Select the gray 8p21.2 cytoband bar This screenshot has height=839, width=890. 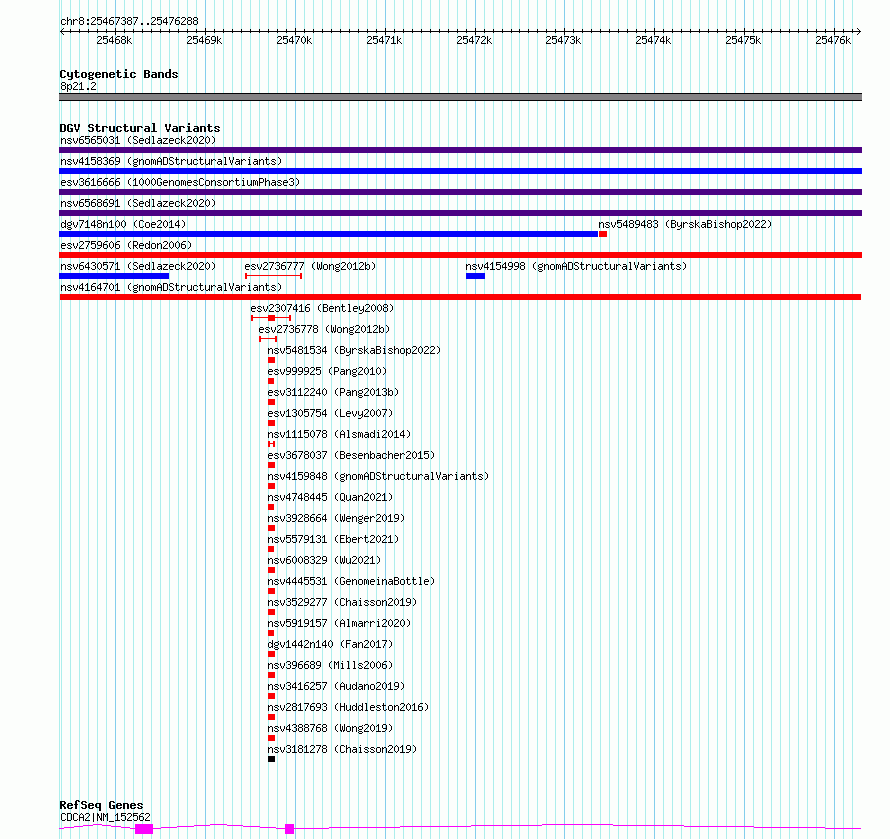point(460,97)
